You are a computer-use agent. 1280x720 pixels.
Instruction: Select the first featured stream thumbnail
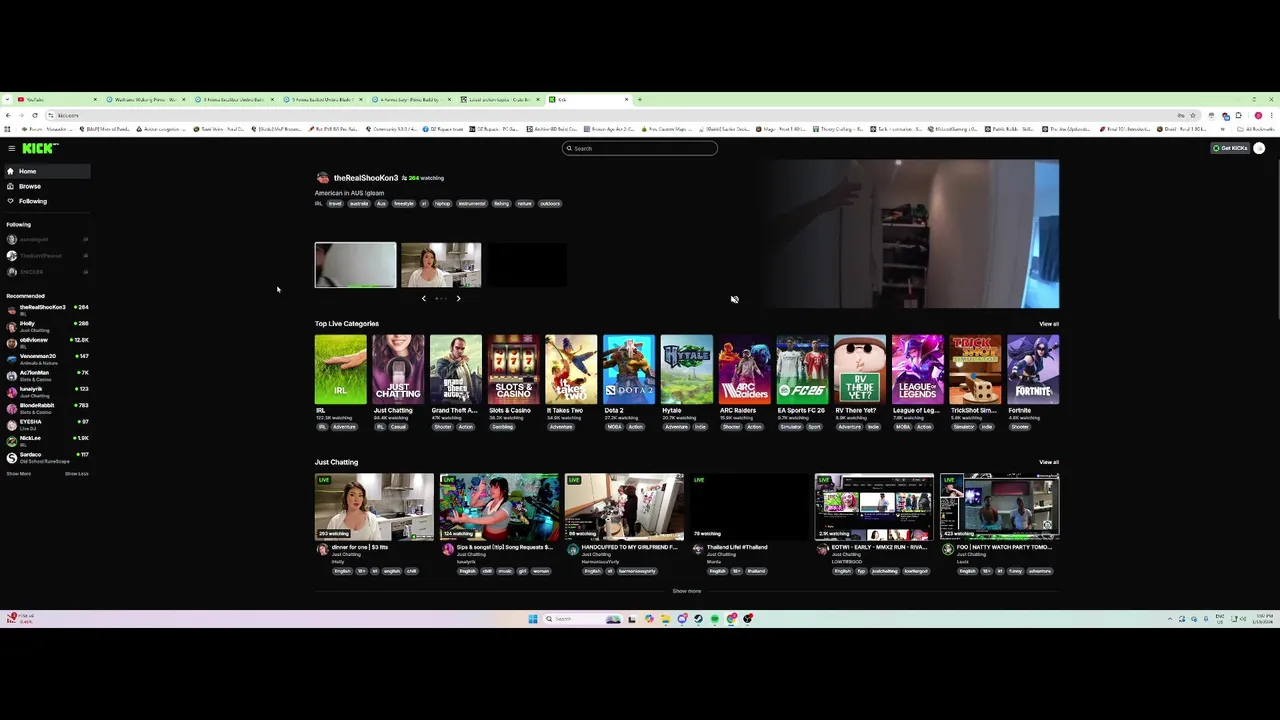click(x=355, y=265)
